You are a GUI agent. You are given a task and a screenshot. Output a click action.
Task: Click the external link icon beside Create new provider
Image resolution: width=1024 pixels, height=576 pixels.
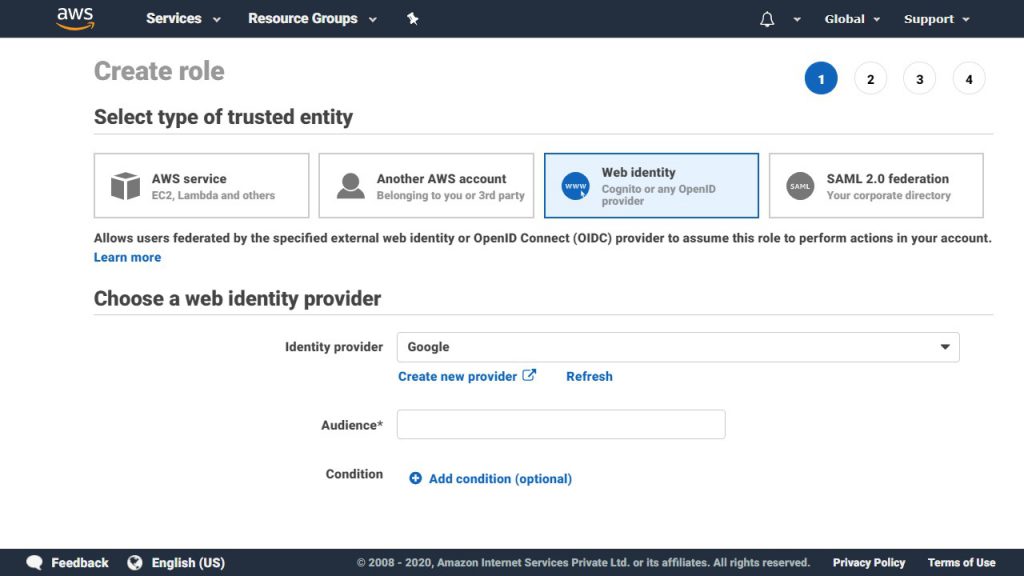click(531, 375)
